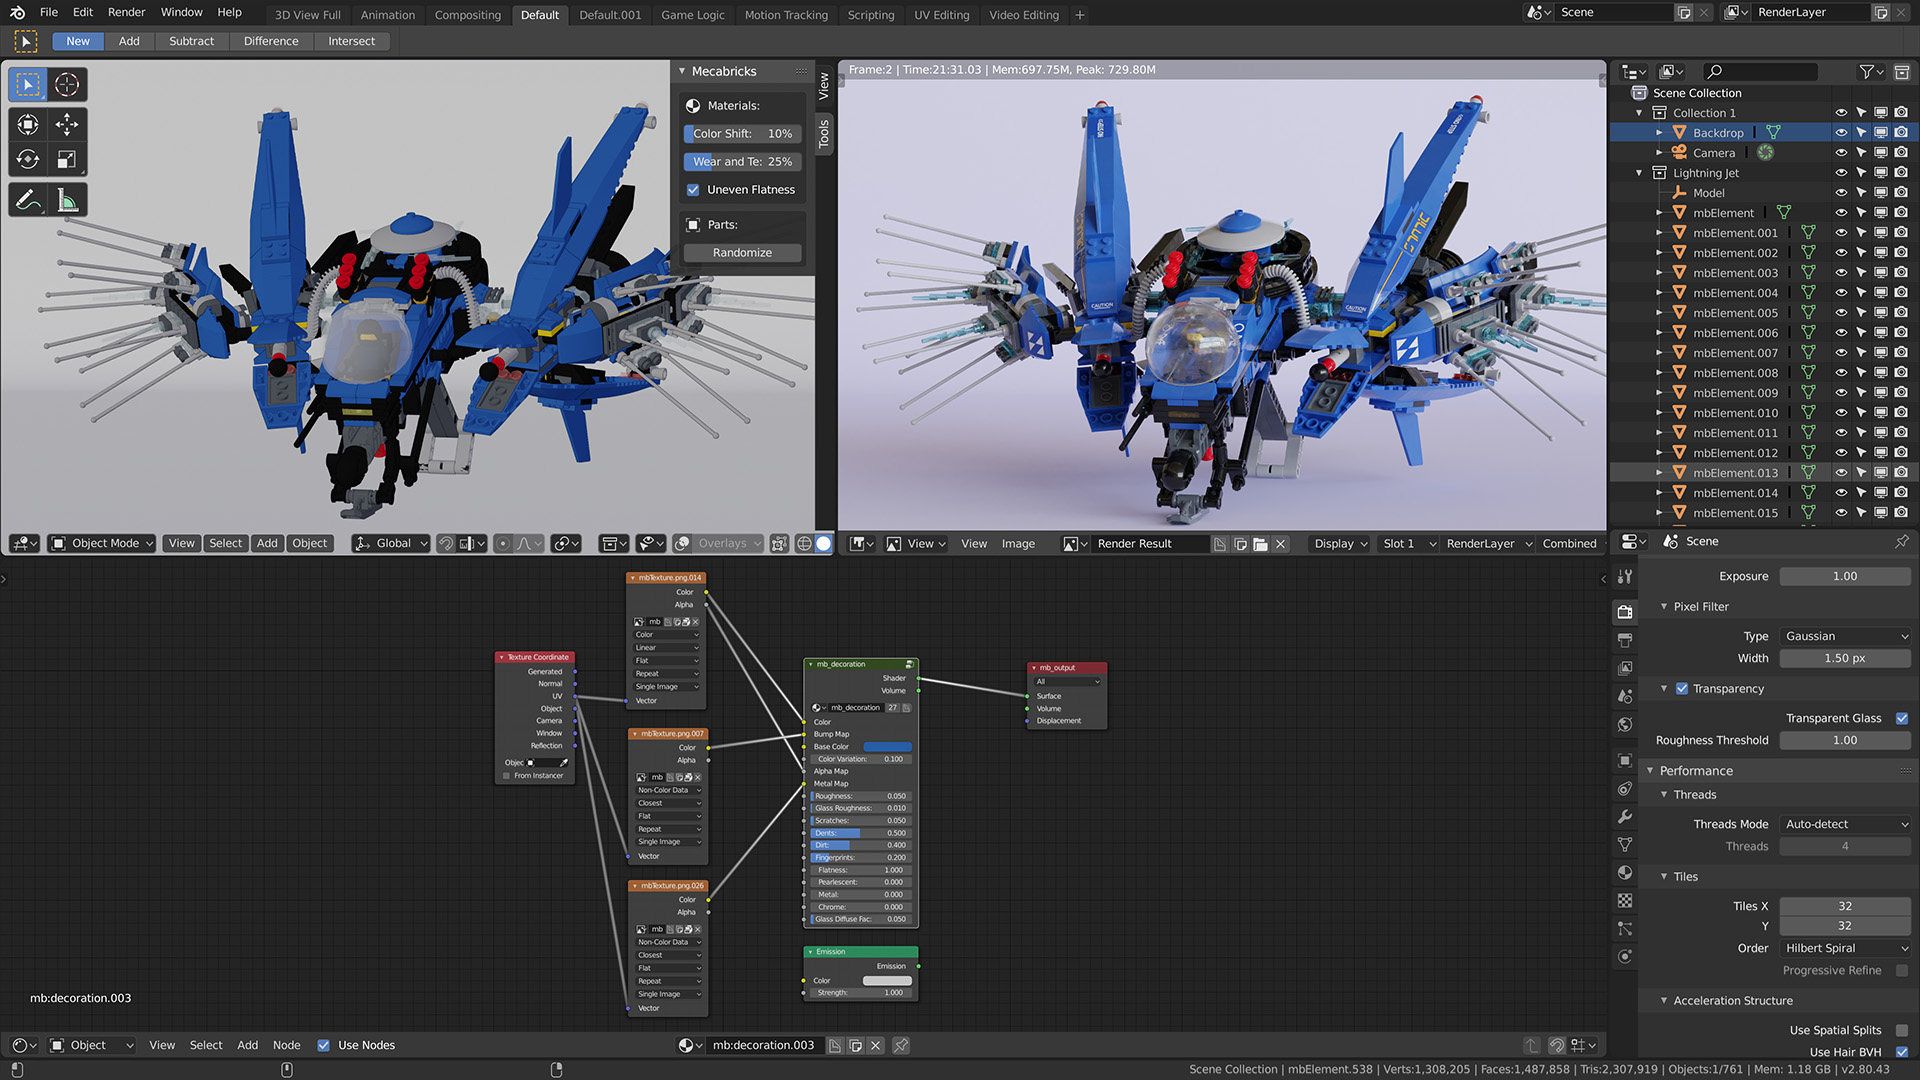This screenshot has width=1920, height=1080.
Task: Select the Measure ruler tool
Action: pyautogui.click(x=67, y=201)
